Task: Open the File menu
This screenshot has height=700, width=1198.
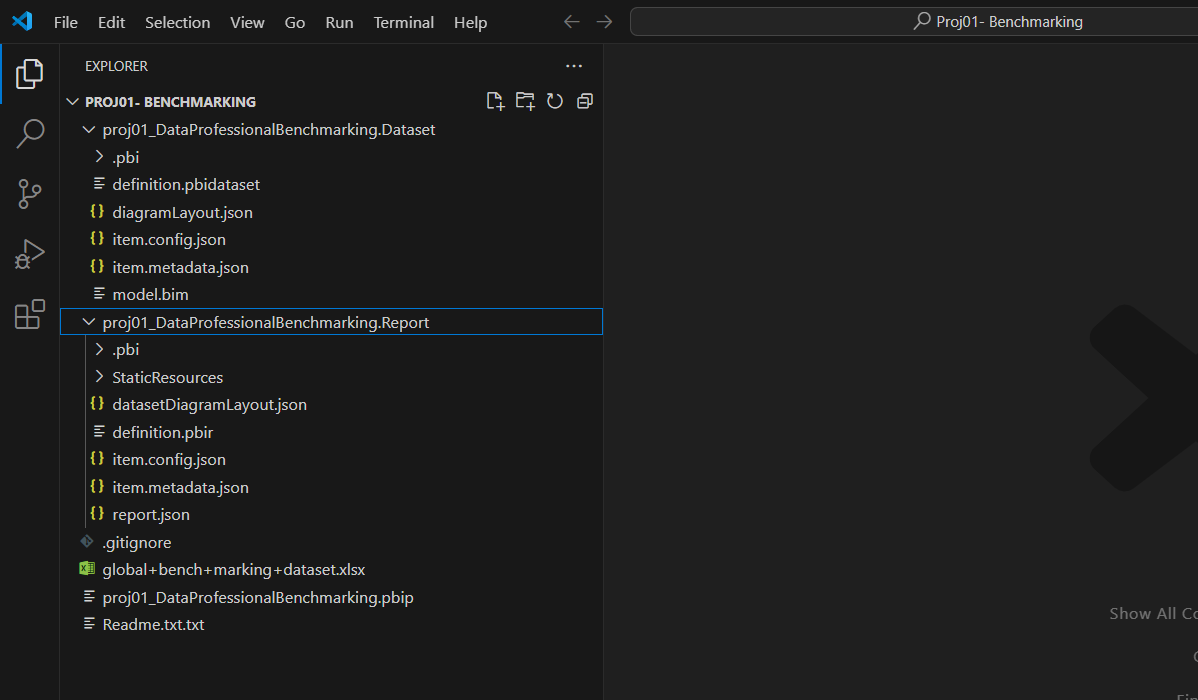Action: (65, 22)
